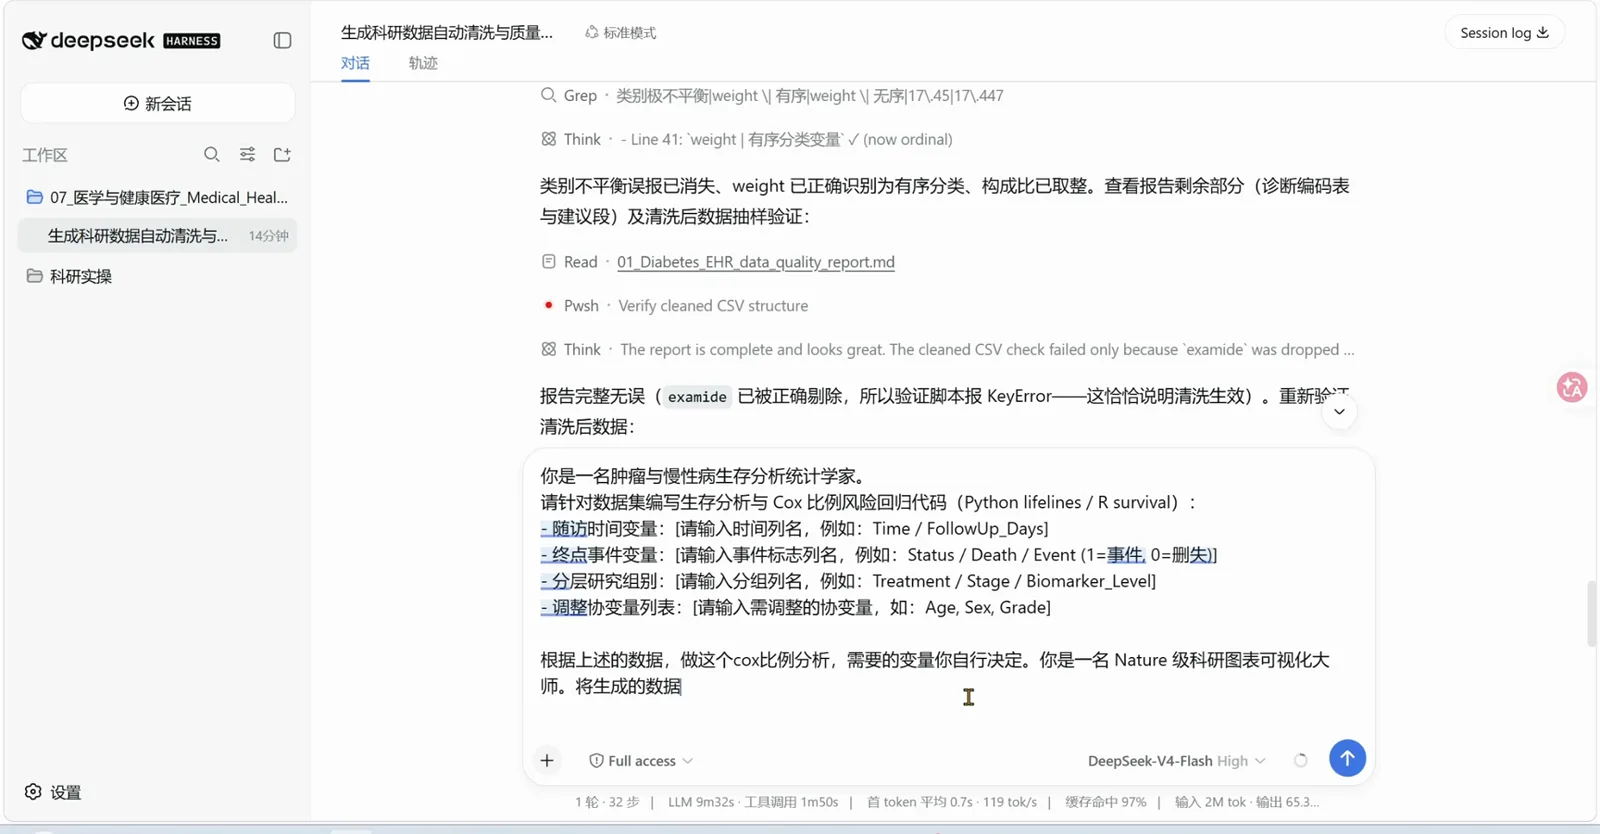Search the workspace using the magnifier icon
The width and height of the screenshot is (1600, 834).
tap(211, 154)
